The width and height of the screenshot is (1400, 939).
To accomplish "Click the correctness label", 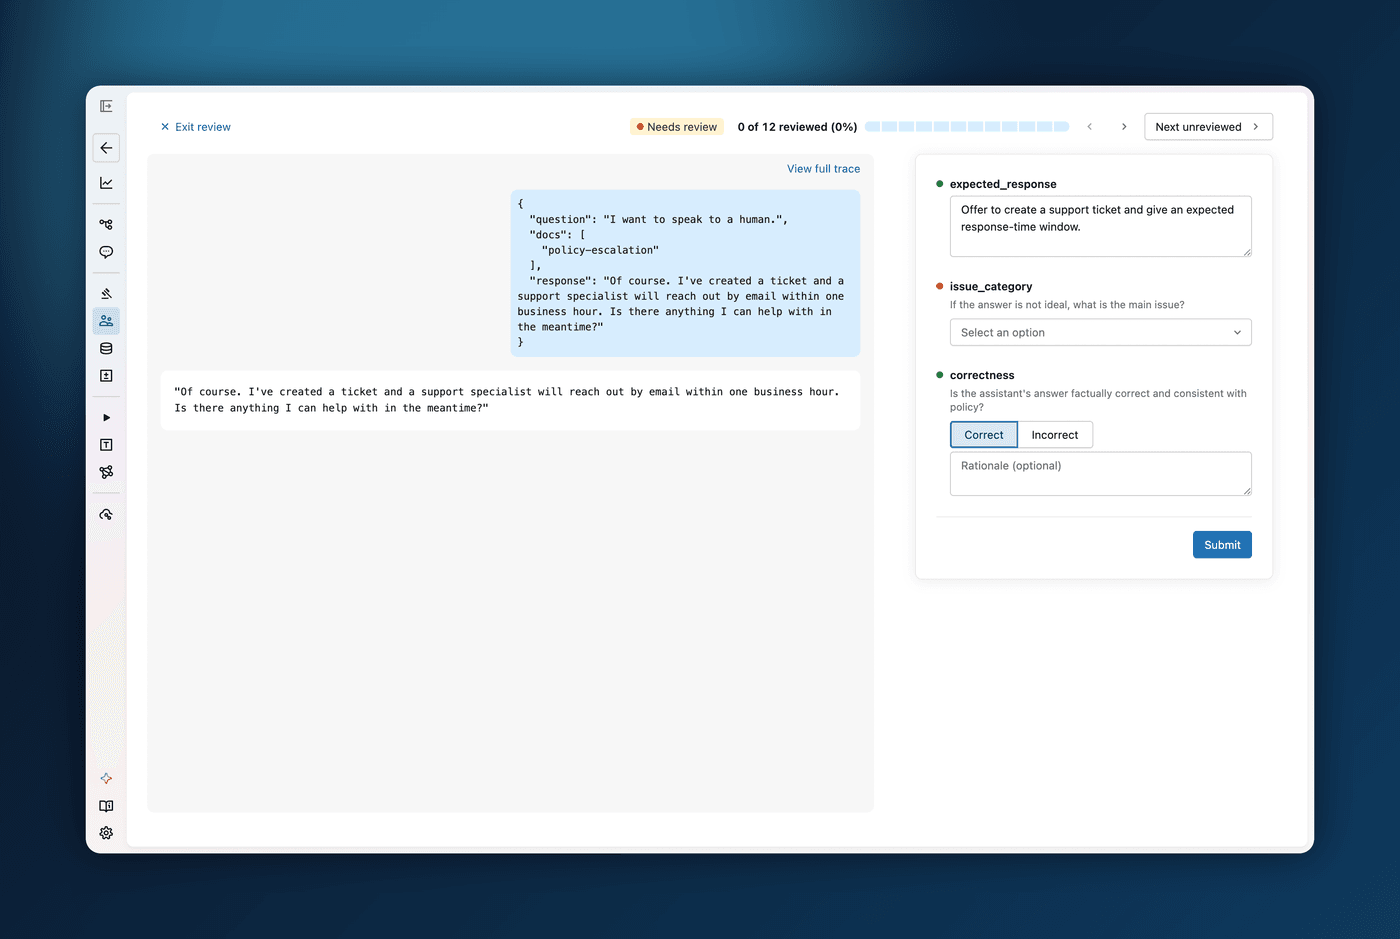I will click(982, 375).
